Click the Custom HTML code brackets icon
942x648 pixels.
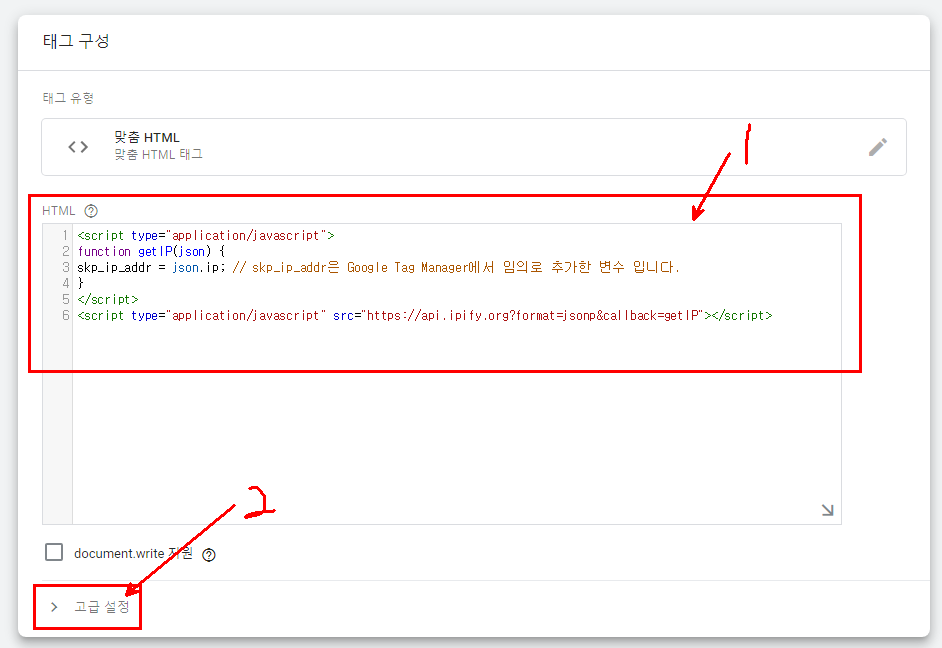pos(78,147)
